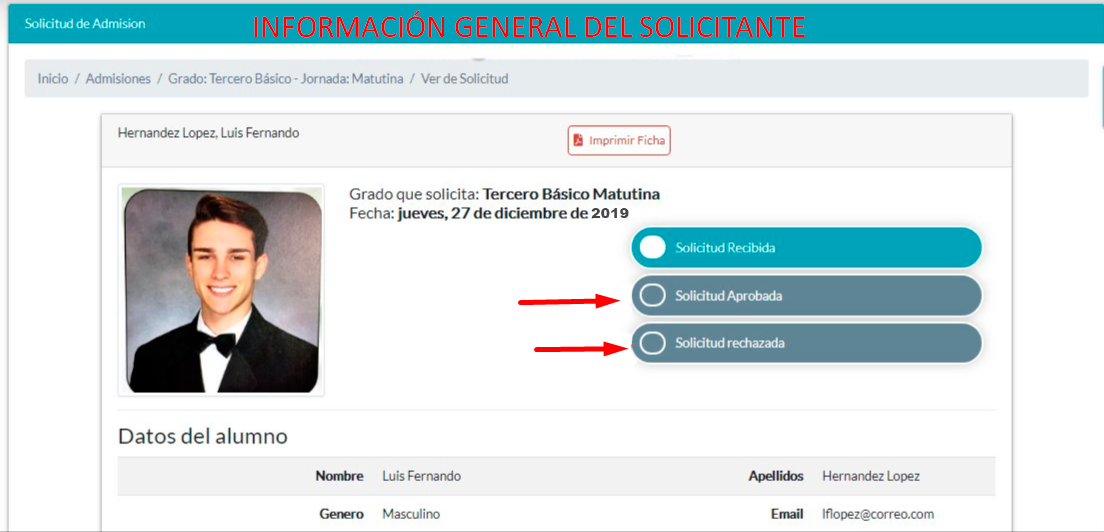1104x532 pixels.
Task: Click the Datos del alumno section heading
Action: click(203, 436)
